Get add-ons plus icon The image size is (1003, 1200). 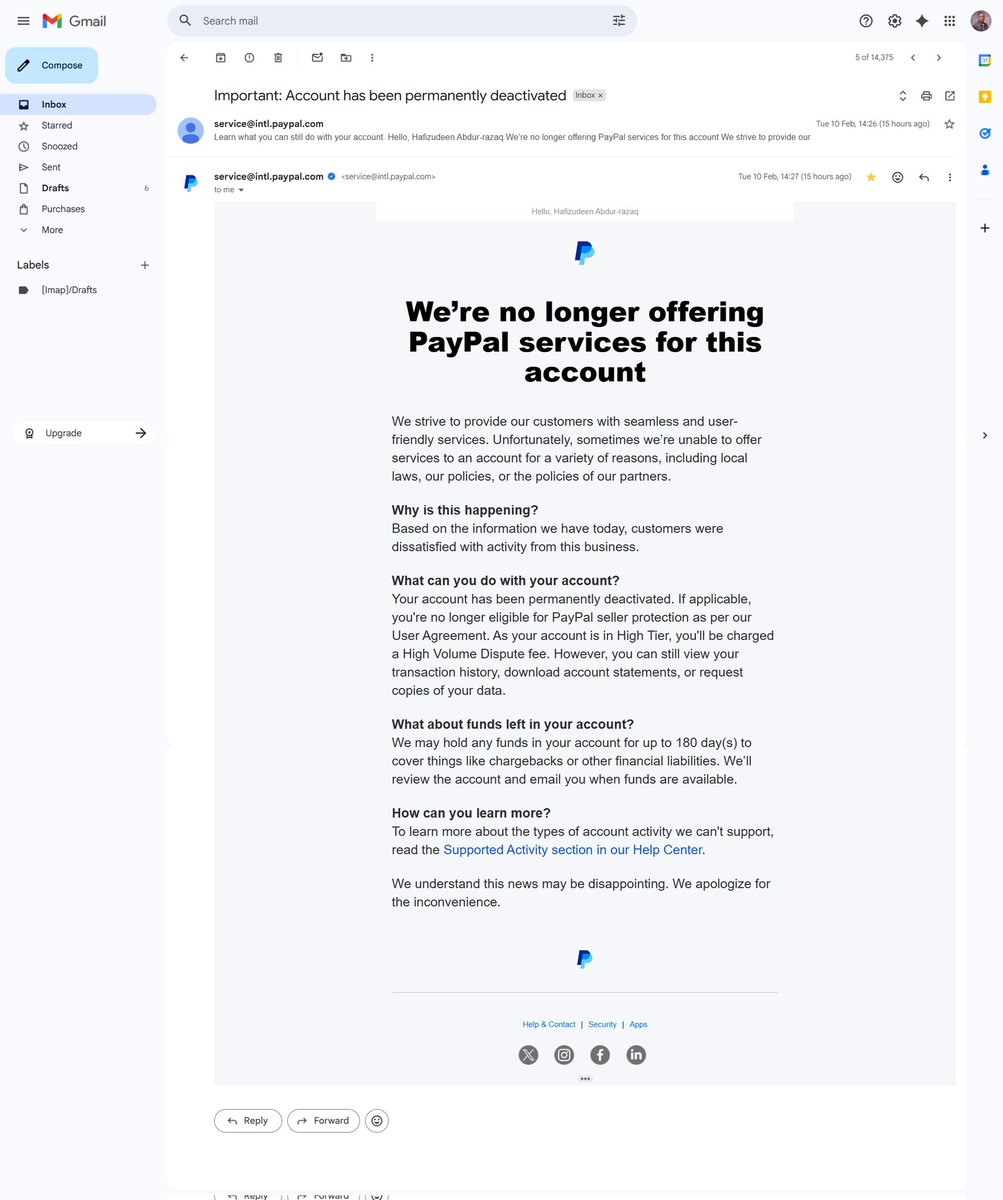[x=985, y=228]
